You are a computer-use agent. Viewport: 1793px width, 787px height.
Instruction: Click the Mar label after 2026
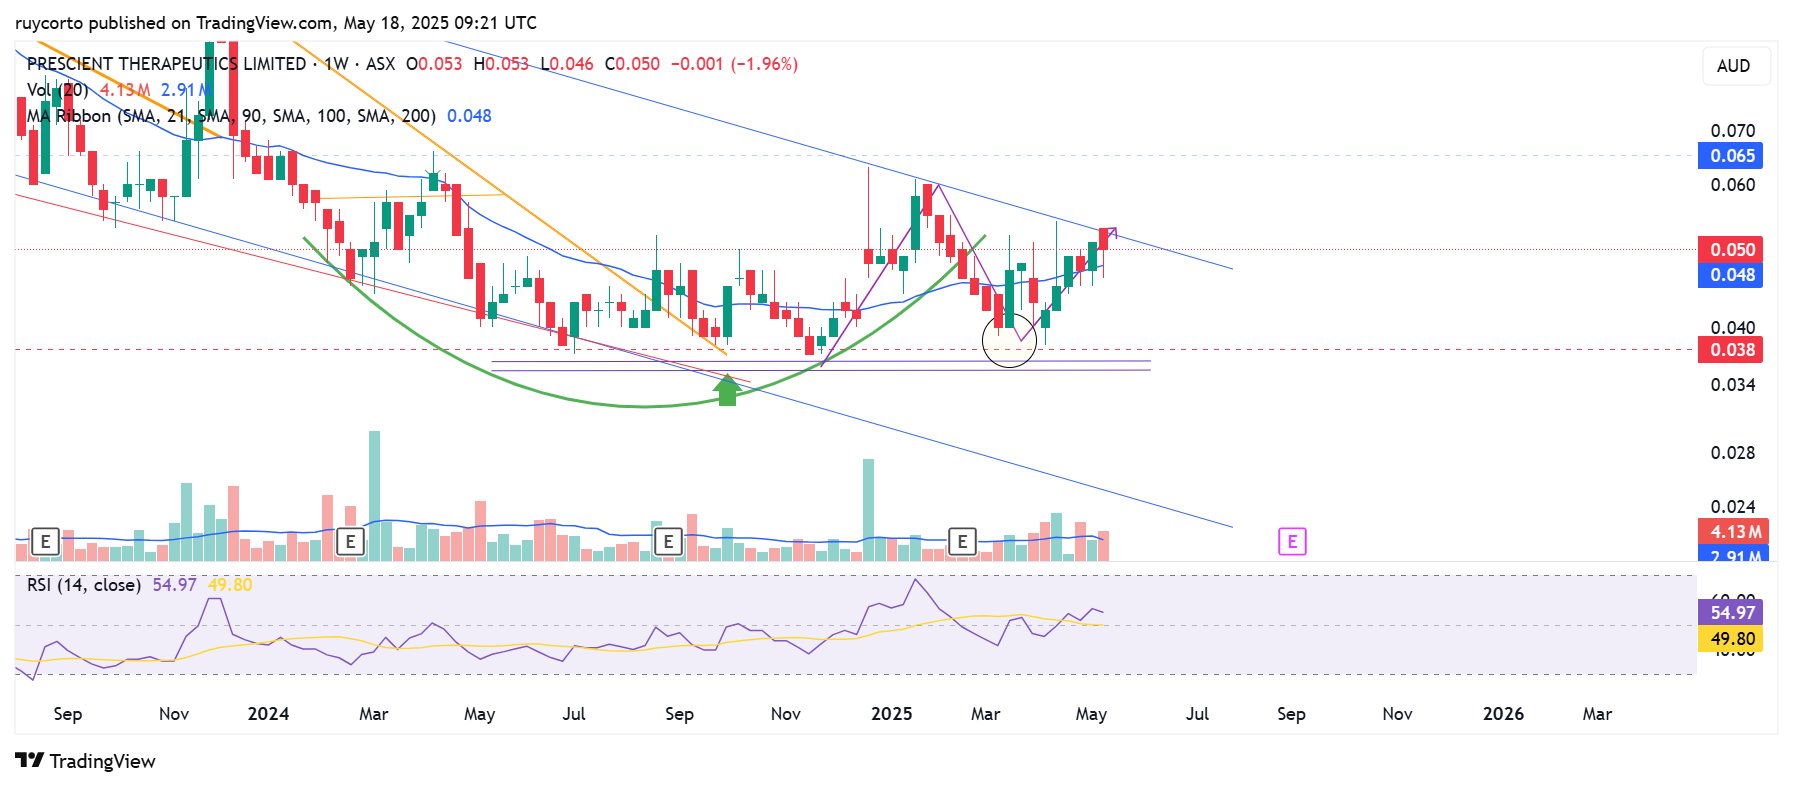click(x=1597, y=714)
